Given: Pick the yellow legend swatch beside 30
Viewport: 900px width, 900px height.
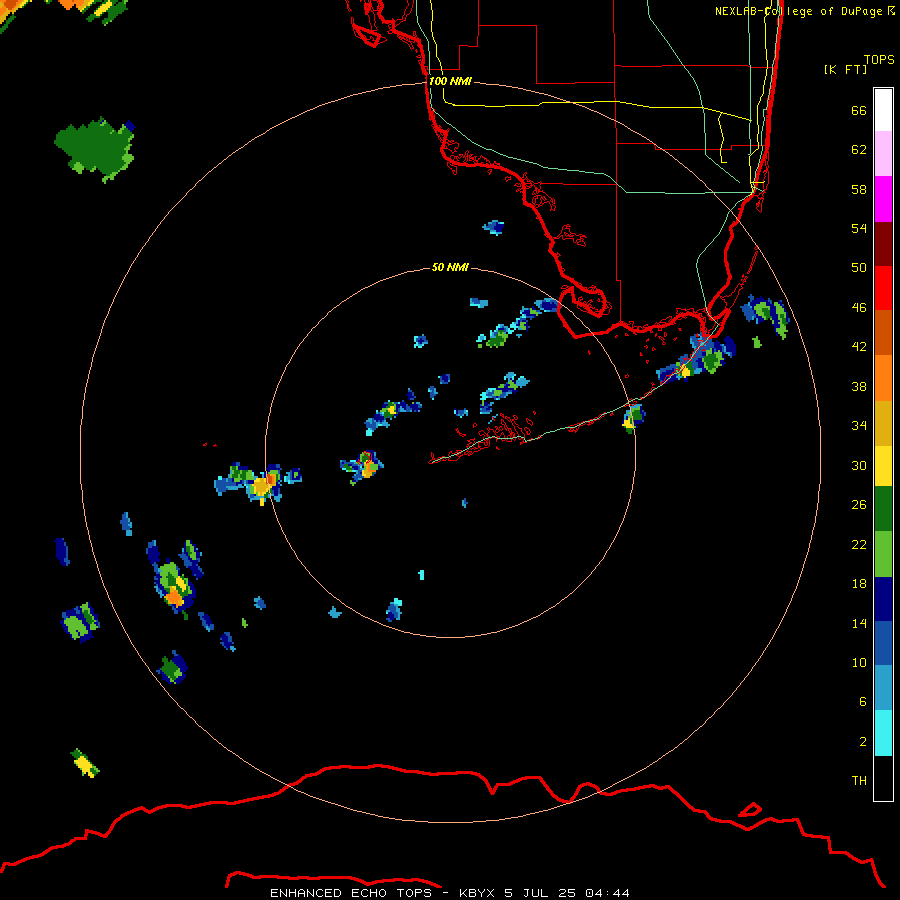Looking at the screenshot, I should (x=883, y=466).
